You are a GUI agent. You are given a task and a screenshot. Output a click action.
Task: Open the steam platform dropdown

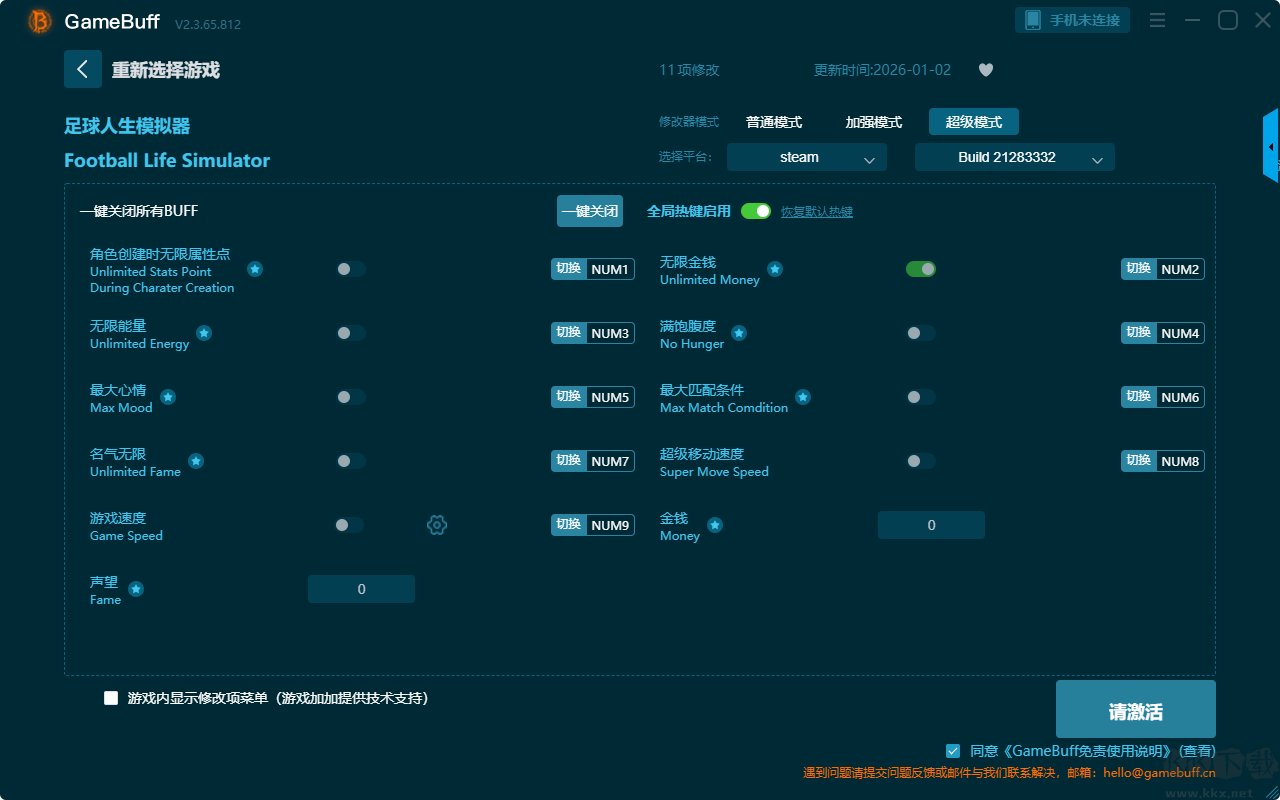(x=807, y=157)
